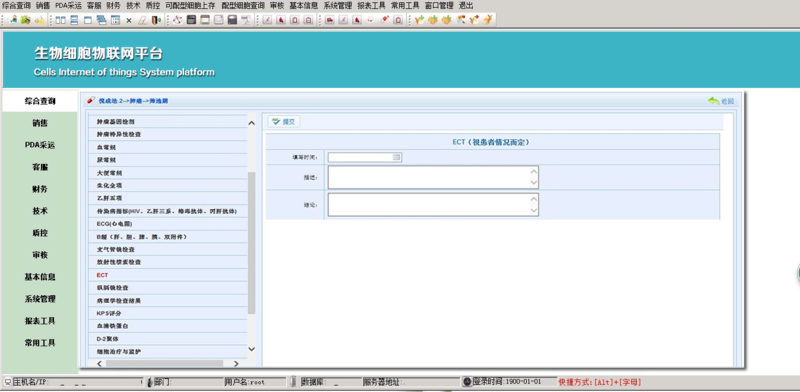This screenshot has width=800, height=392.
Task: Click exam list scrollbar down arrow
Action: [251, 349]
